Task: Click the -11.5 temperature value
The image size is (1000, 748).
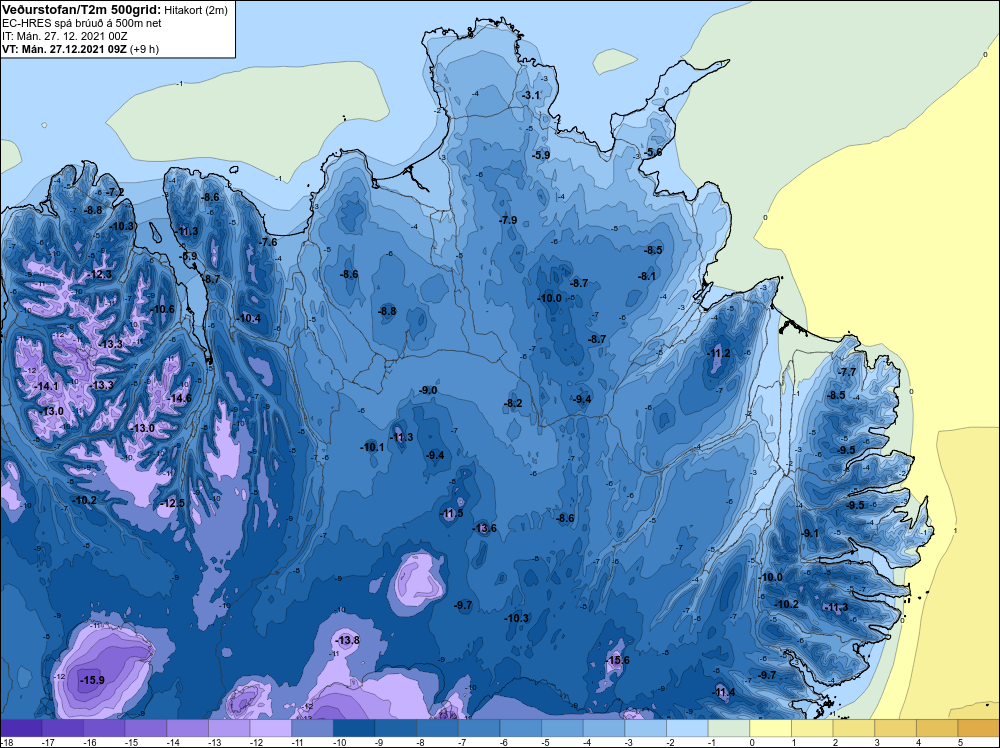Action: point(452,513)
